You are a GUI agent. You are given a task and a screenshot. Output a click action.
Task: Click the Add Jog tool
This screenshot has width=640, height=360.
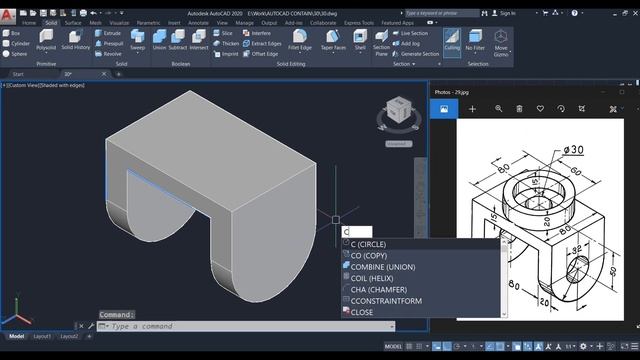point(406,43)
